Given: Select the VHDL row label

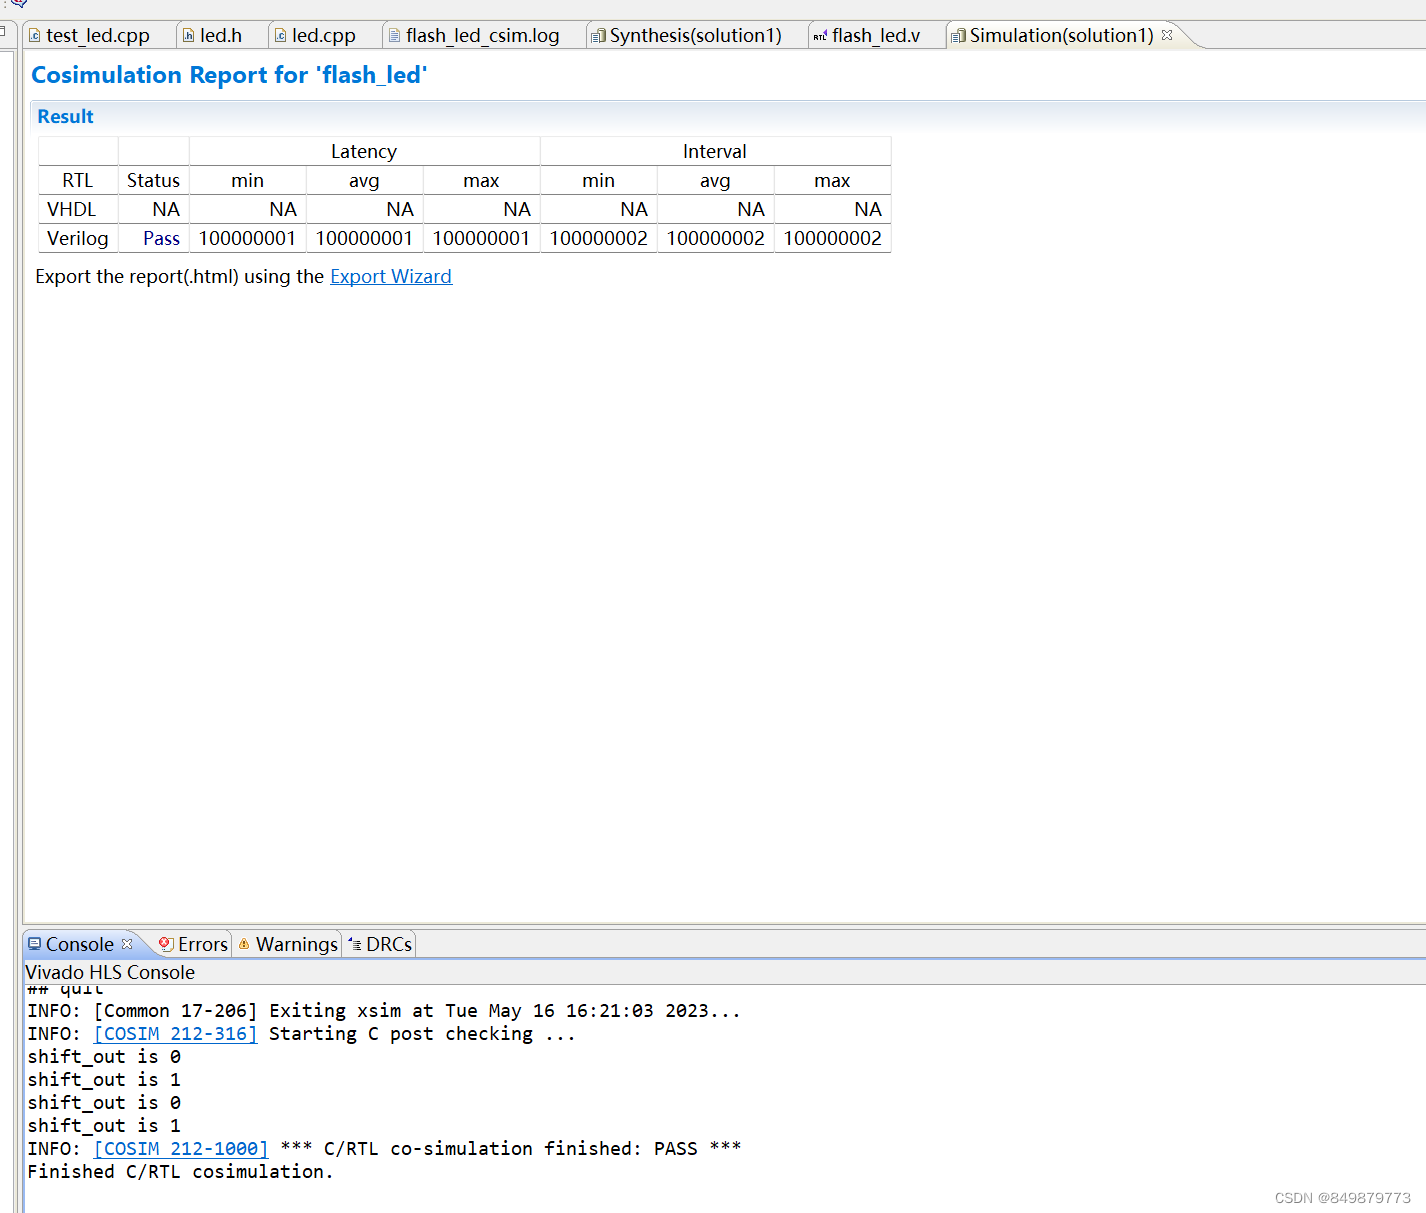Looking at the screenshot, I should [x=72, y=210].
